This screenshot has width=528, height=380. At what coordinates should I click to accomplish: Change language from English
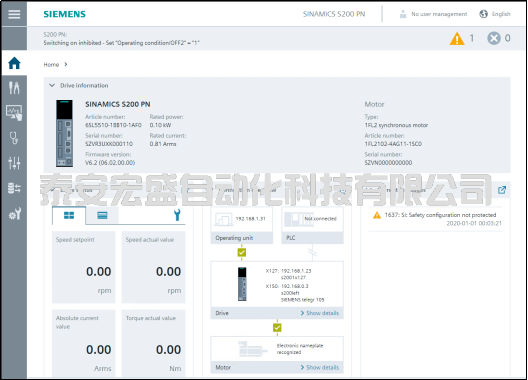coord(495,14)
